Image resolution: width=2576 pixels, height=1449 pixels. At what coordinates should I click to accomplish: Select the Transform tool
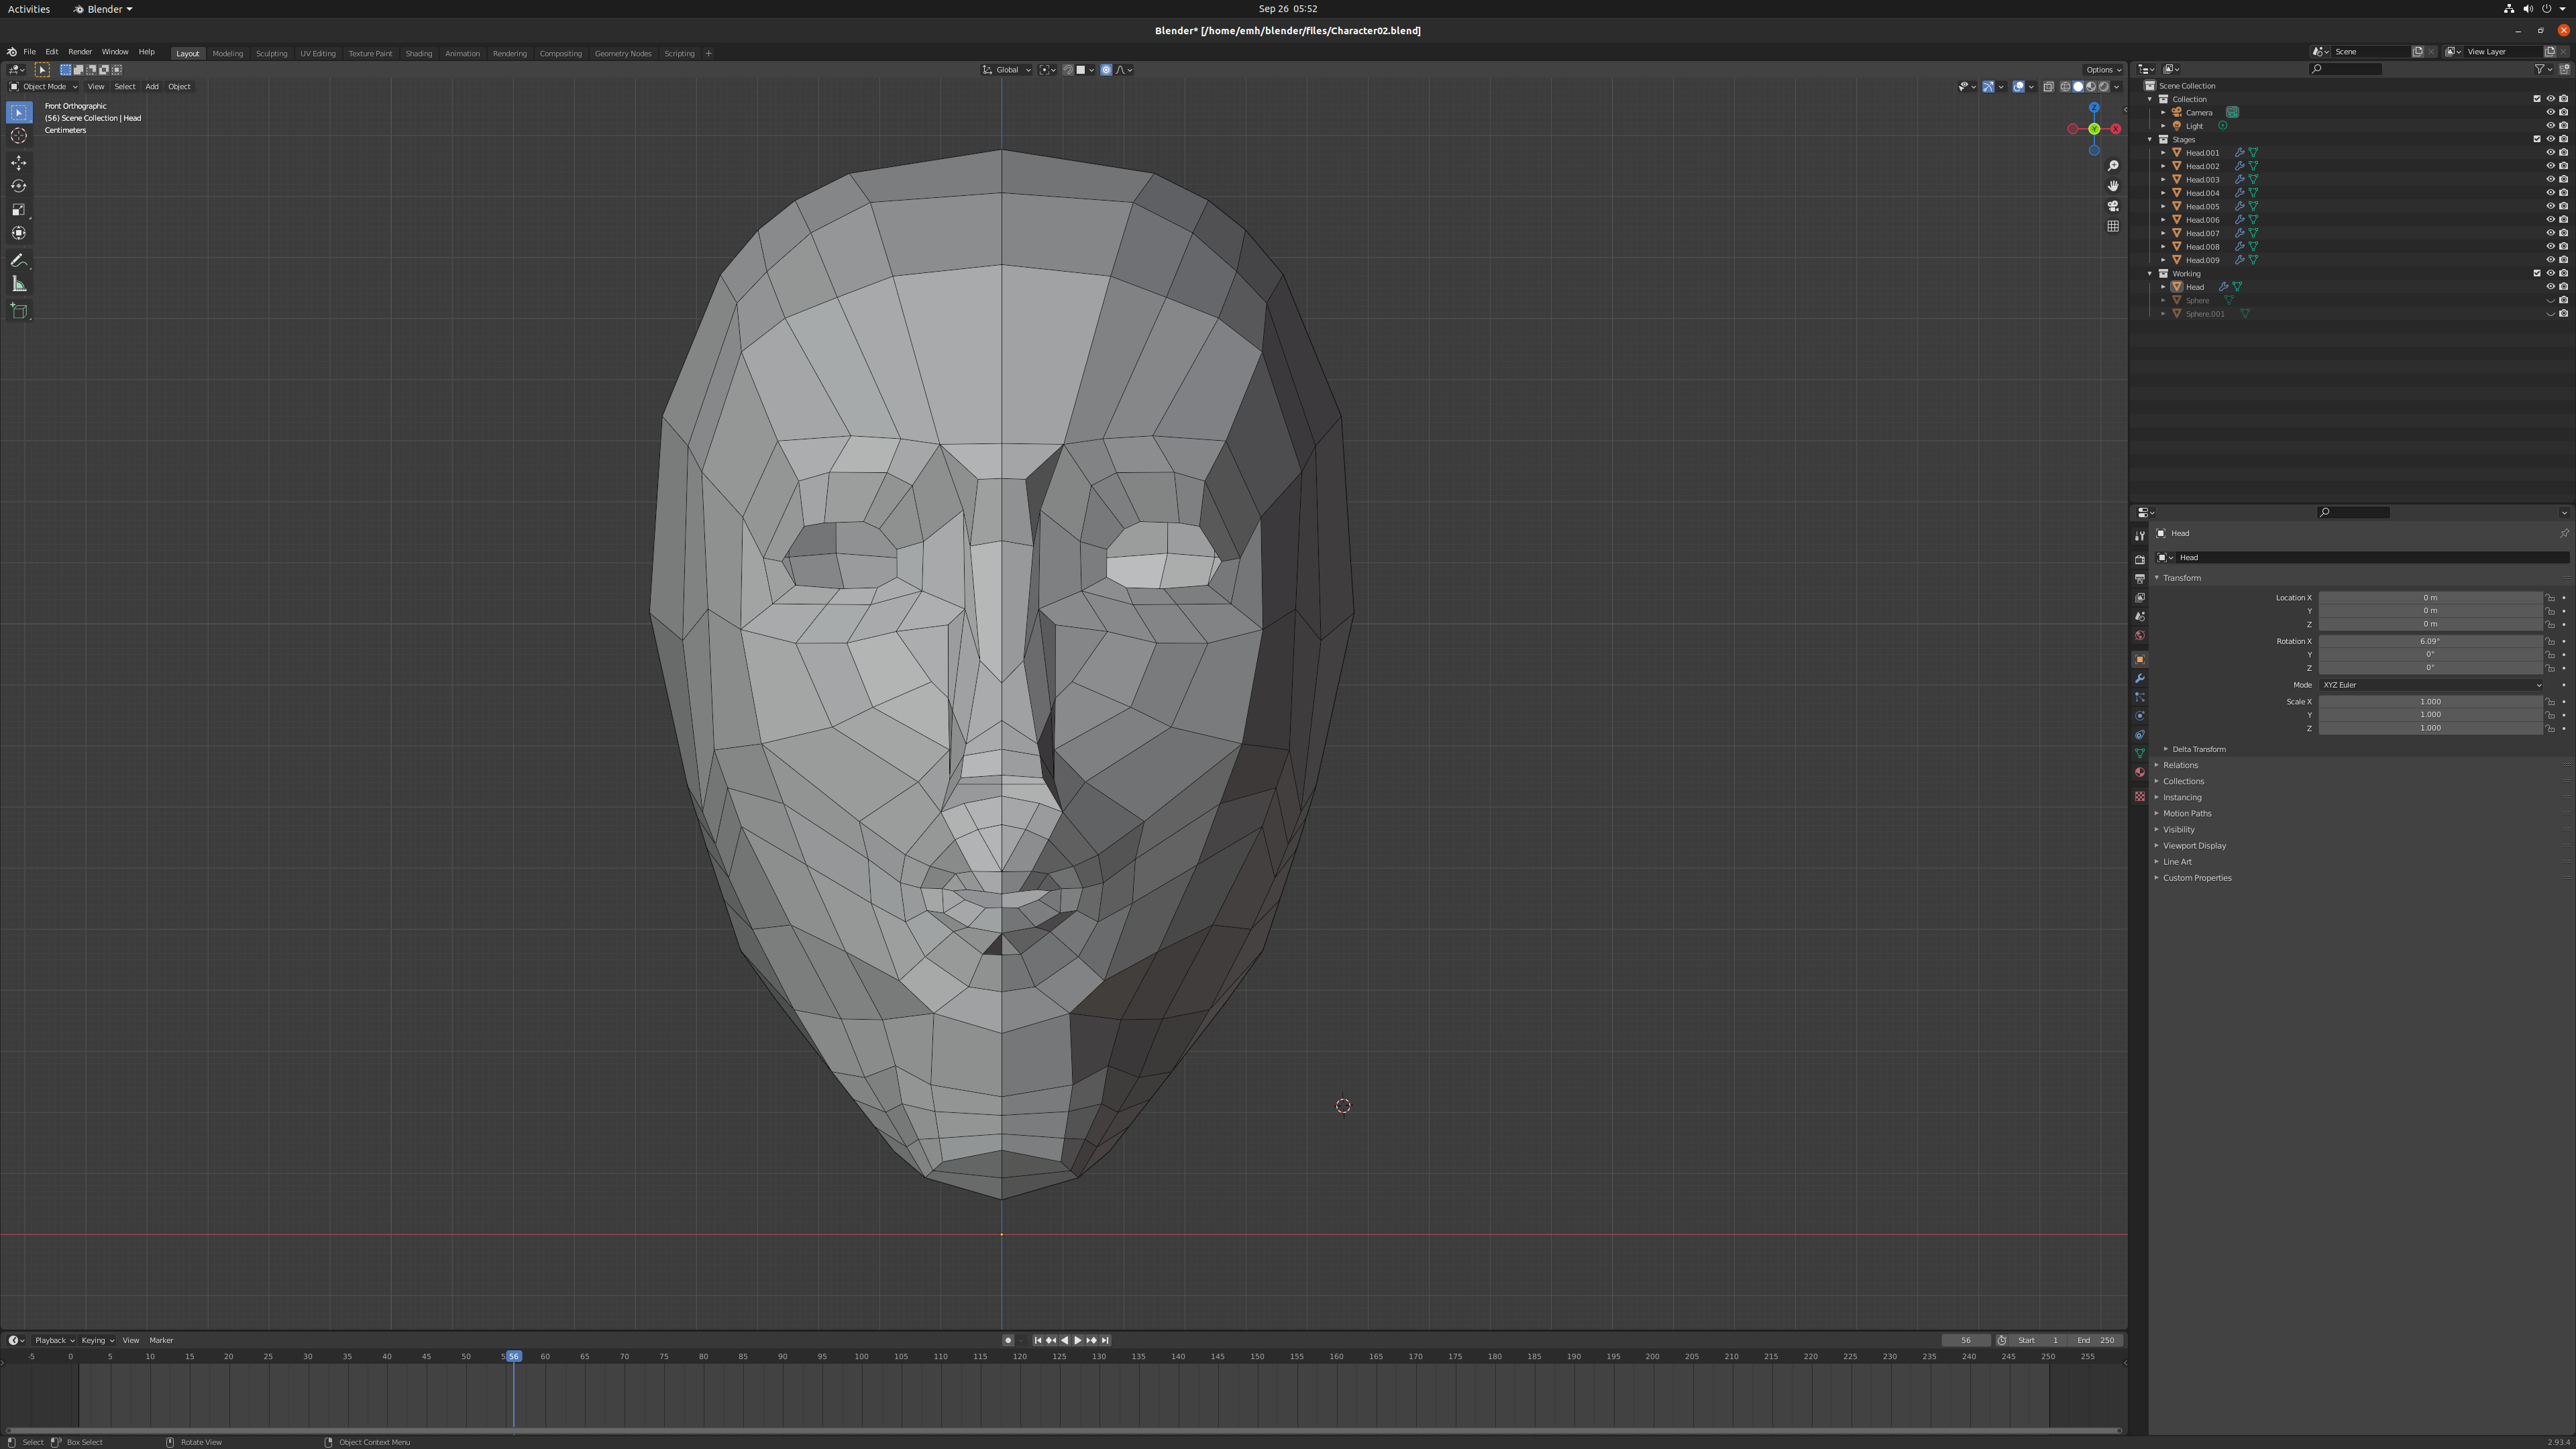click(x=19, y=233)
